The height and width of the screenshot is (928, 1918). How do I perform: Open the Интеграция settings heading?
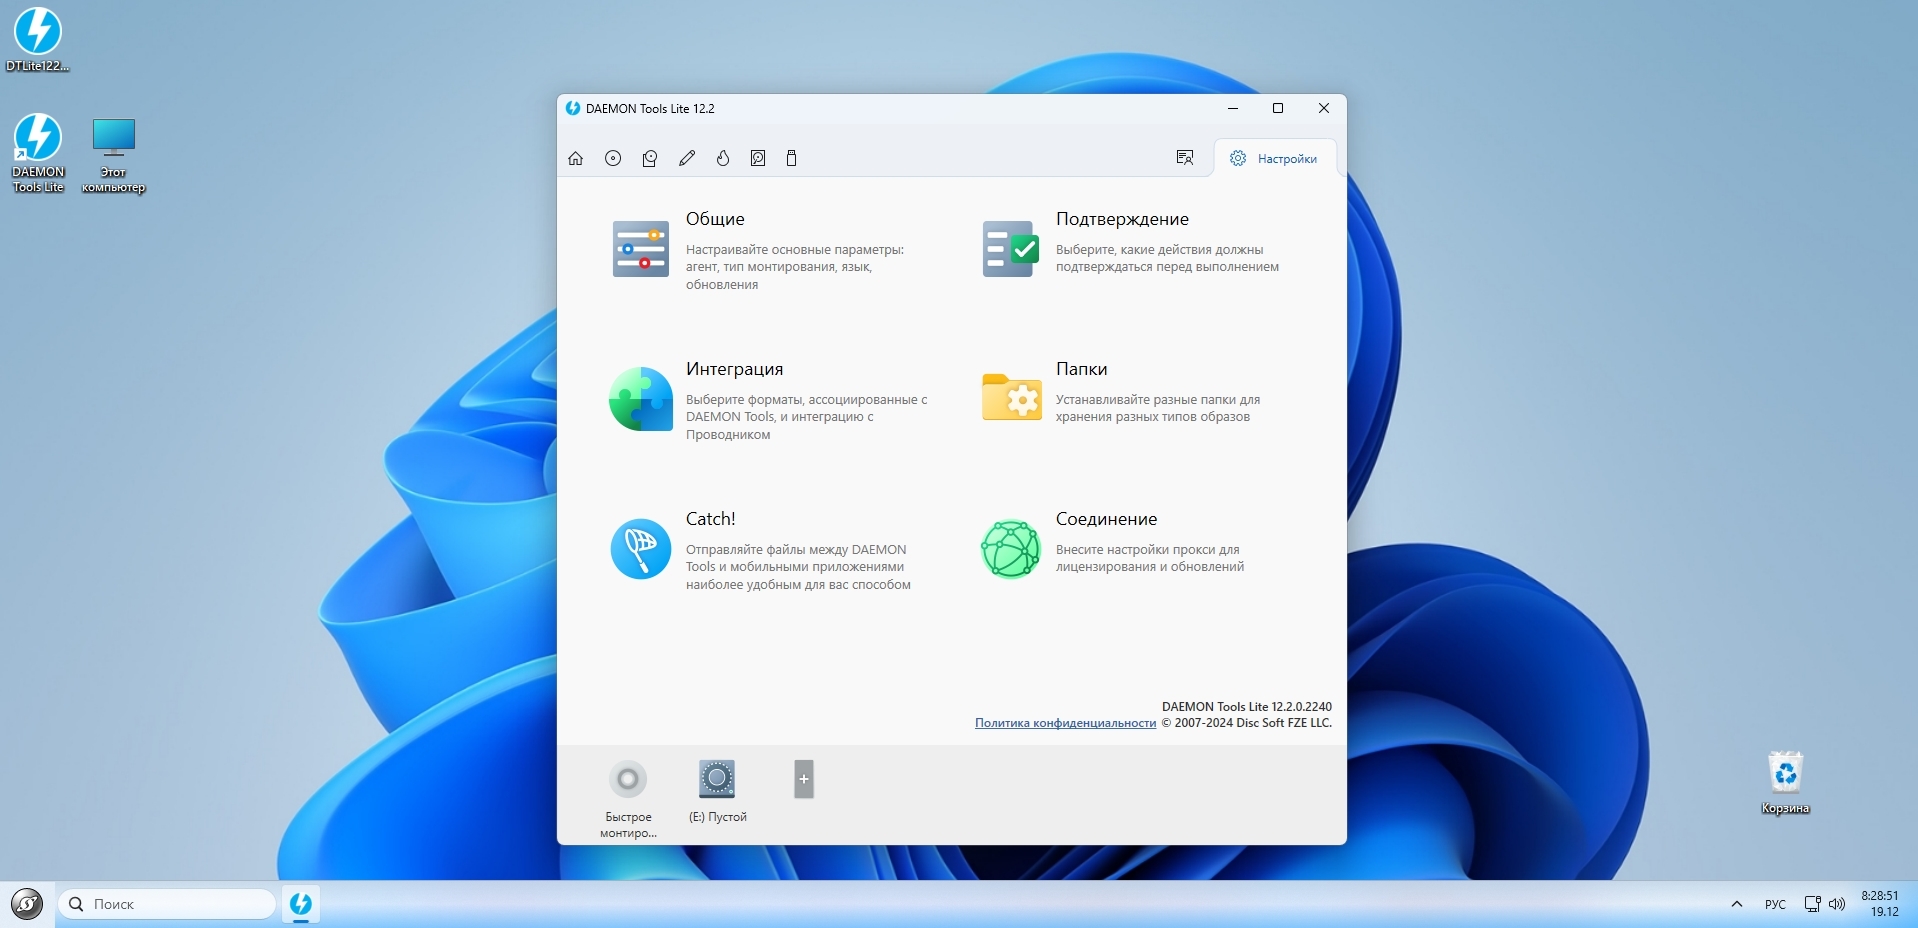point(734,369)
